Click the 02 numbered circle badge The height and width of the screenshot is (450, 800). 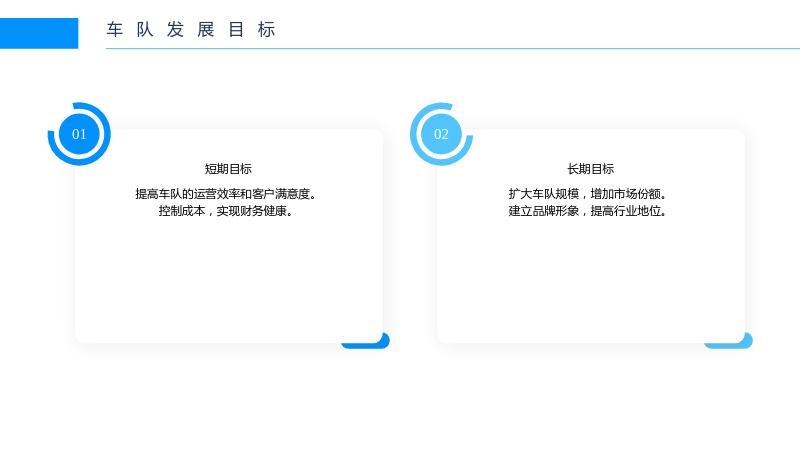[x=441, y=134]
